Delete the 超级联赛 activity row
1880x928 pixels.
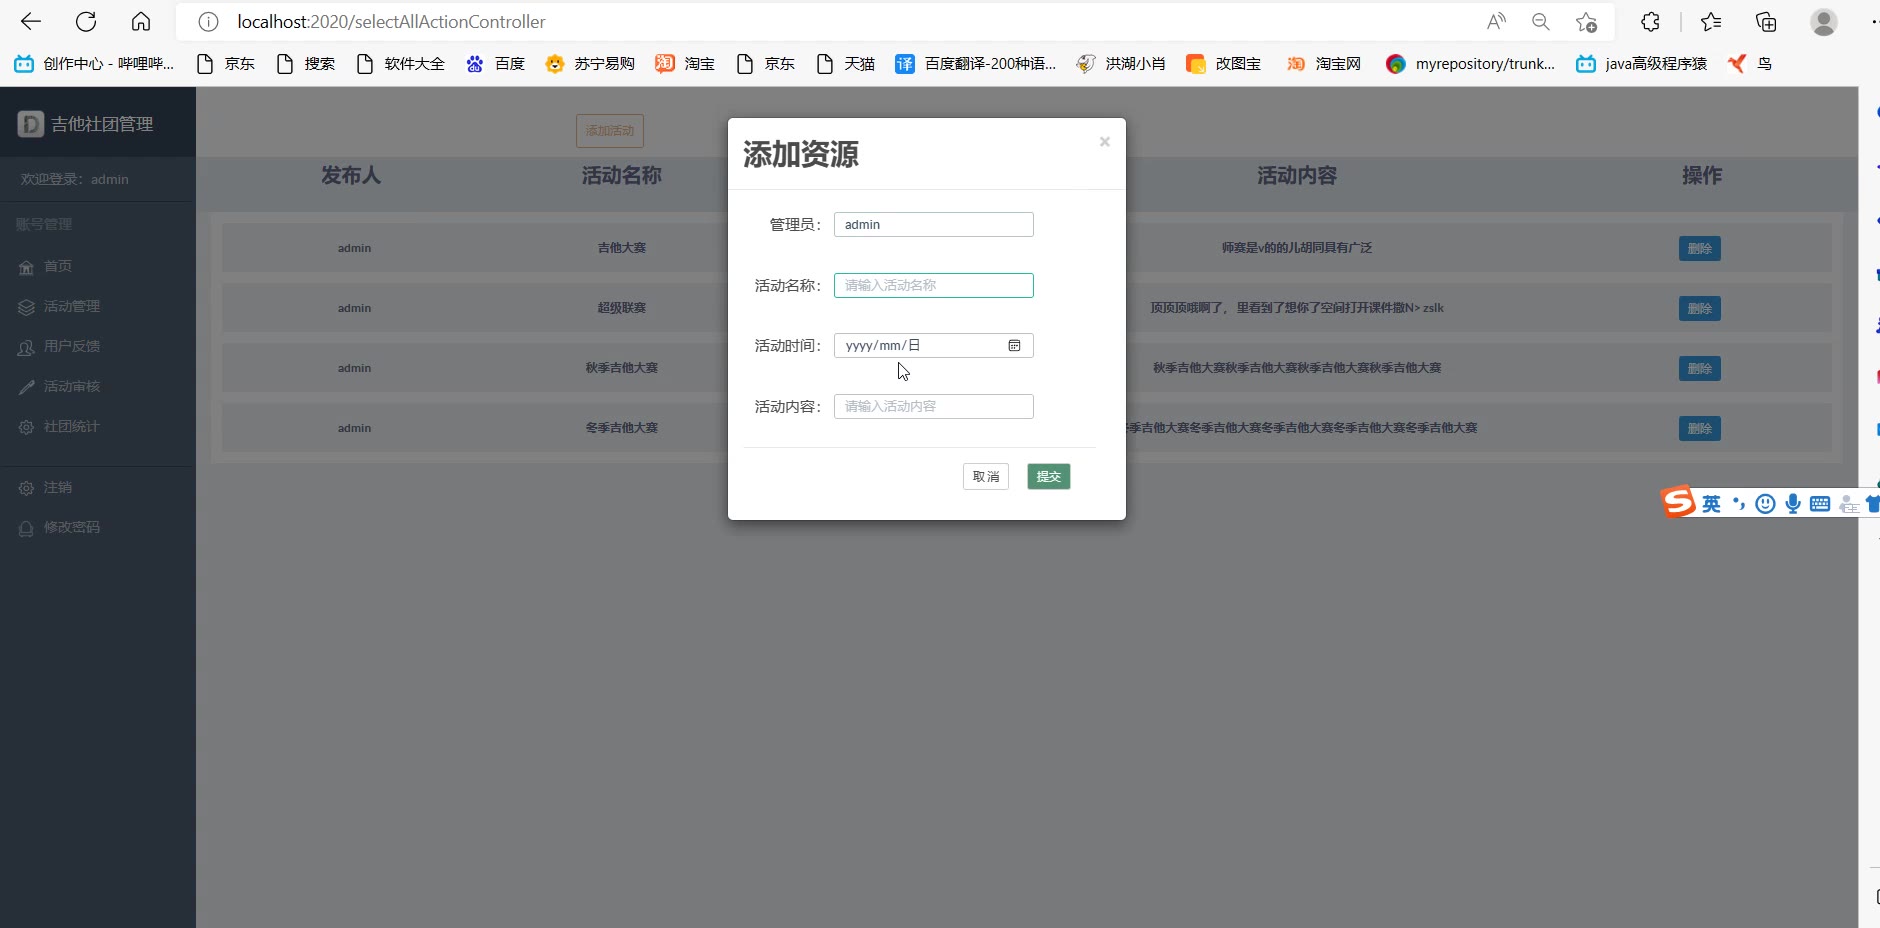pos(1700,309)
